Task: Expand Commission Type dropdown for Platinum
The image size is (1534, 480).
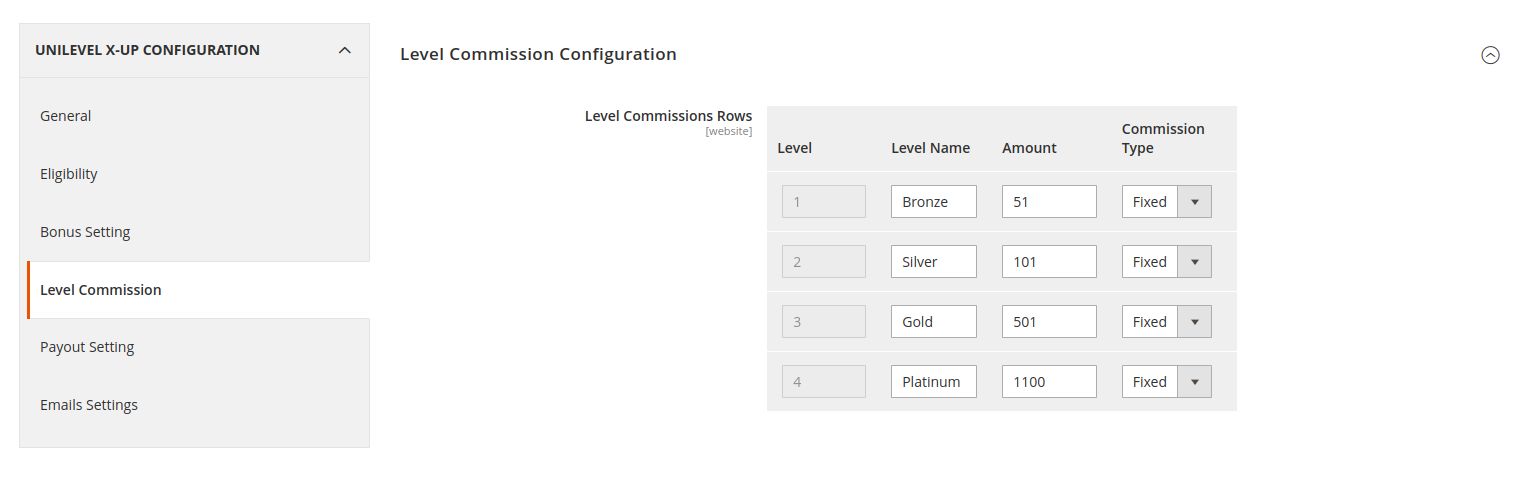Action: coord(1166,382)
